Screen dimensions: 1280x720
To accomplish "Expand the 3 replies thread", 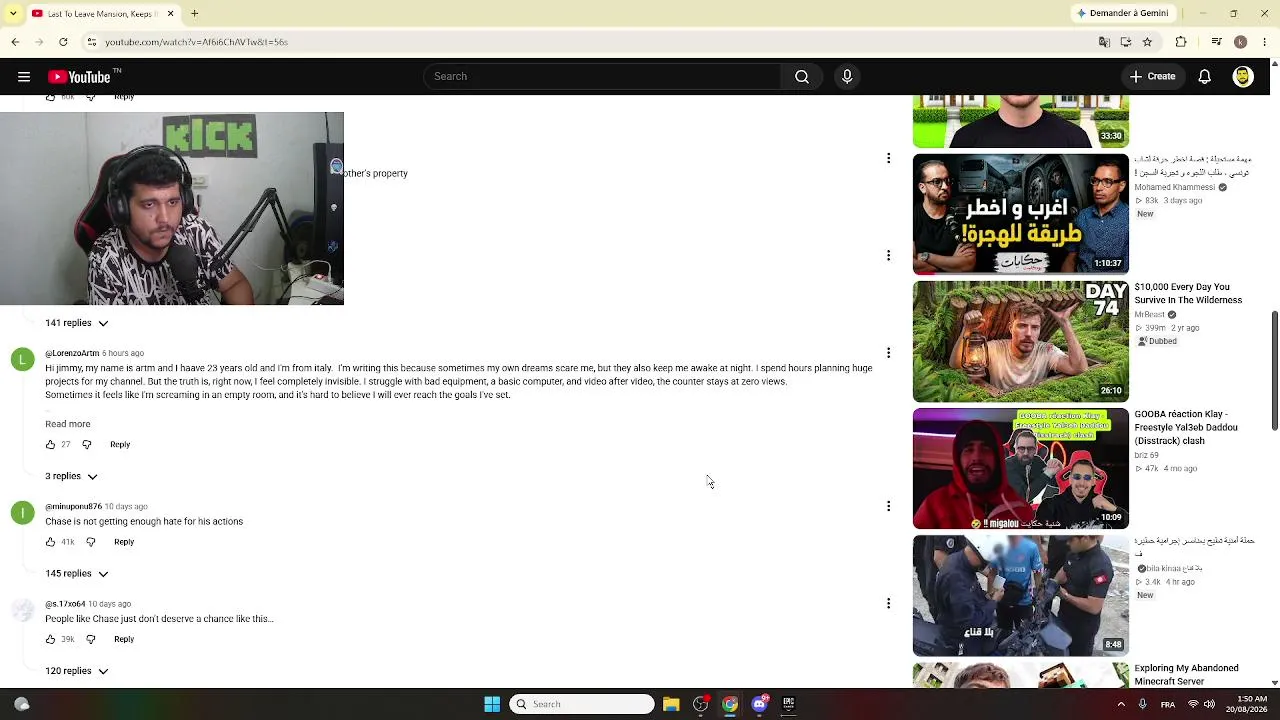I will click(x=71, y=476).
